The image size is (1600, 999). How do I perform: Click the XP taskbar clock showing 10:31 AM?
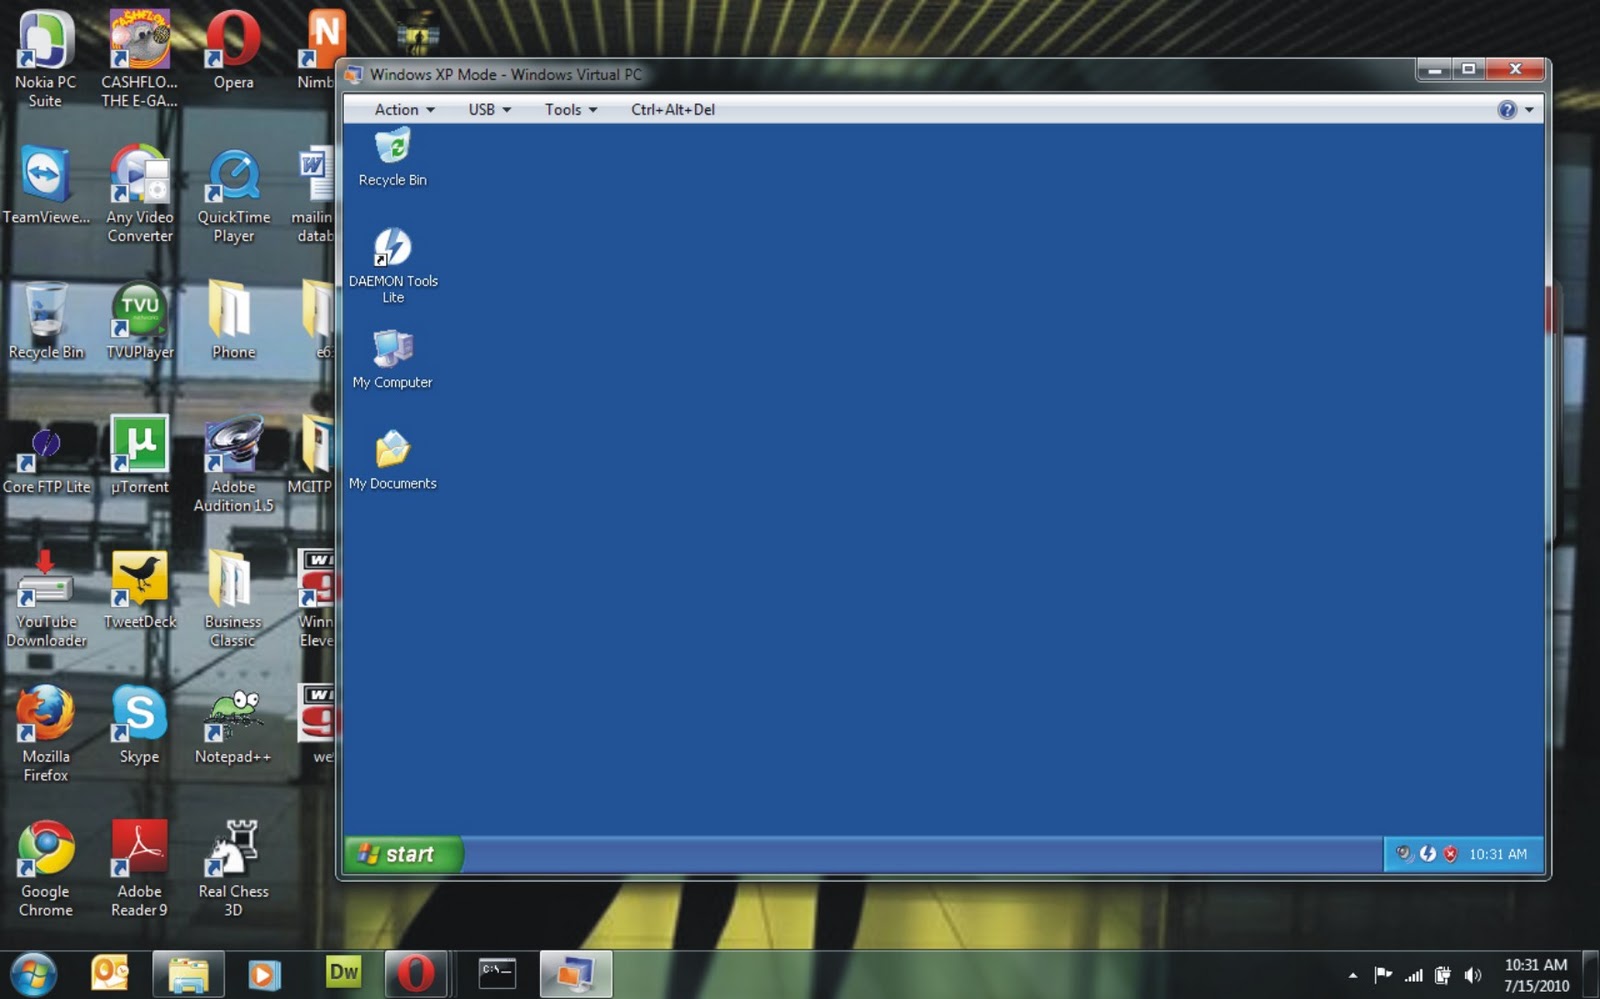(1497, 854)
